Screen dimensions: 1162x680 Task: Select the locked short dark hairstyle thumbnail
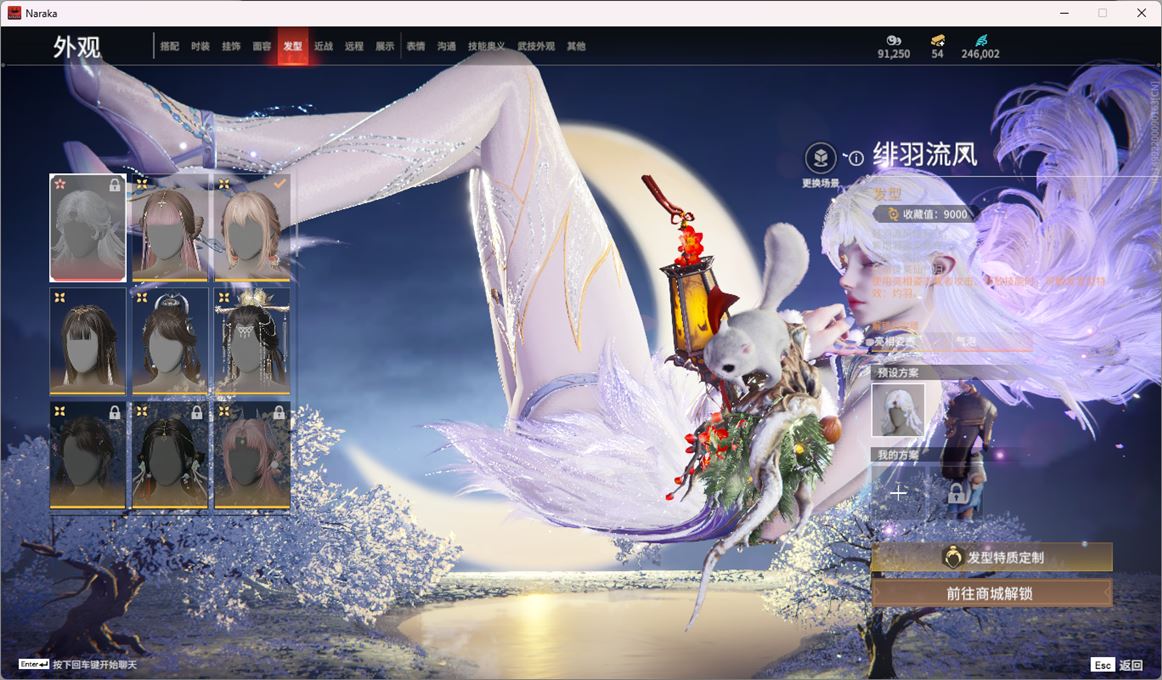click(x=87, y=455)
